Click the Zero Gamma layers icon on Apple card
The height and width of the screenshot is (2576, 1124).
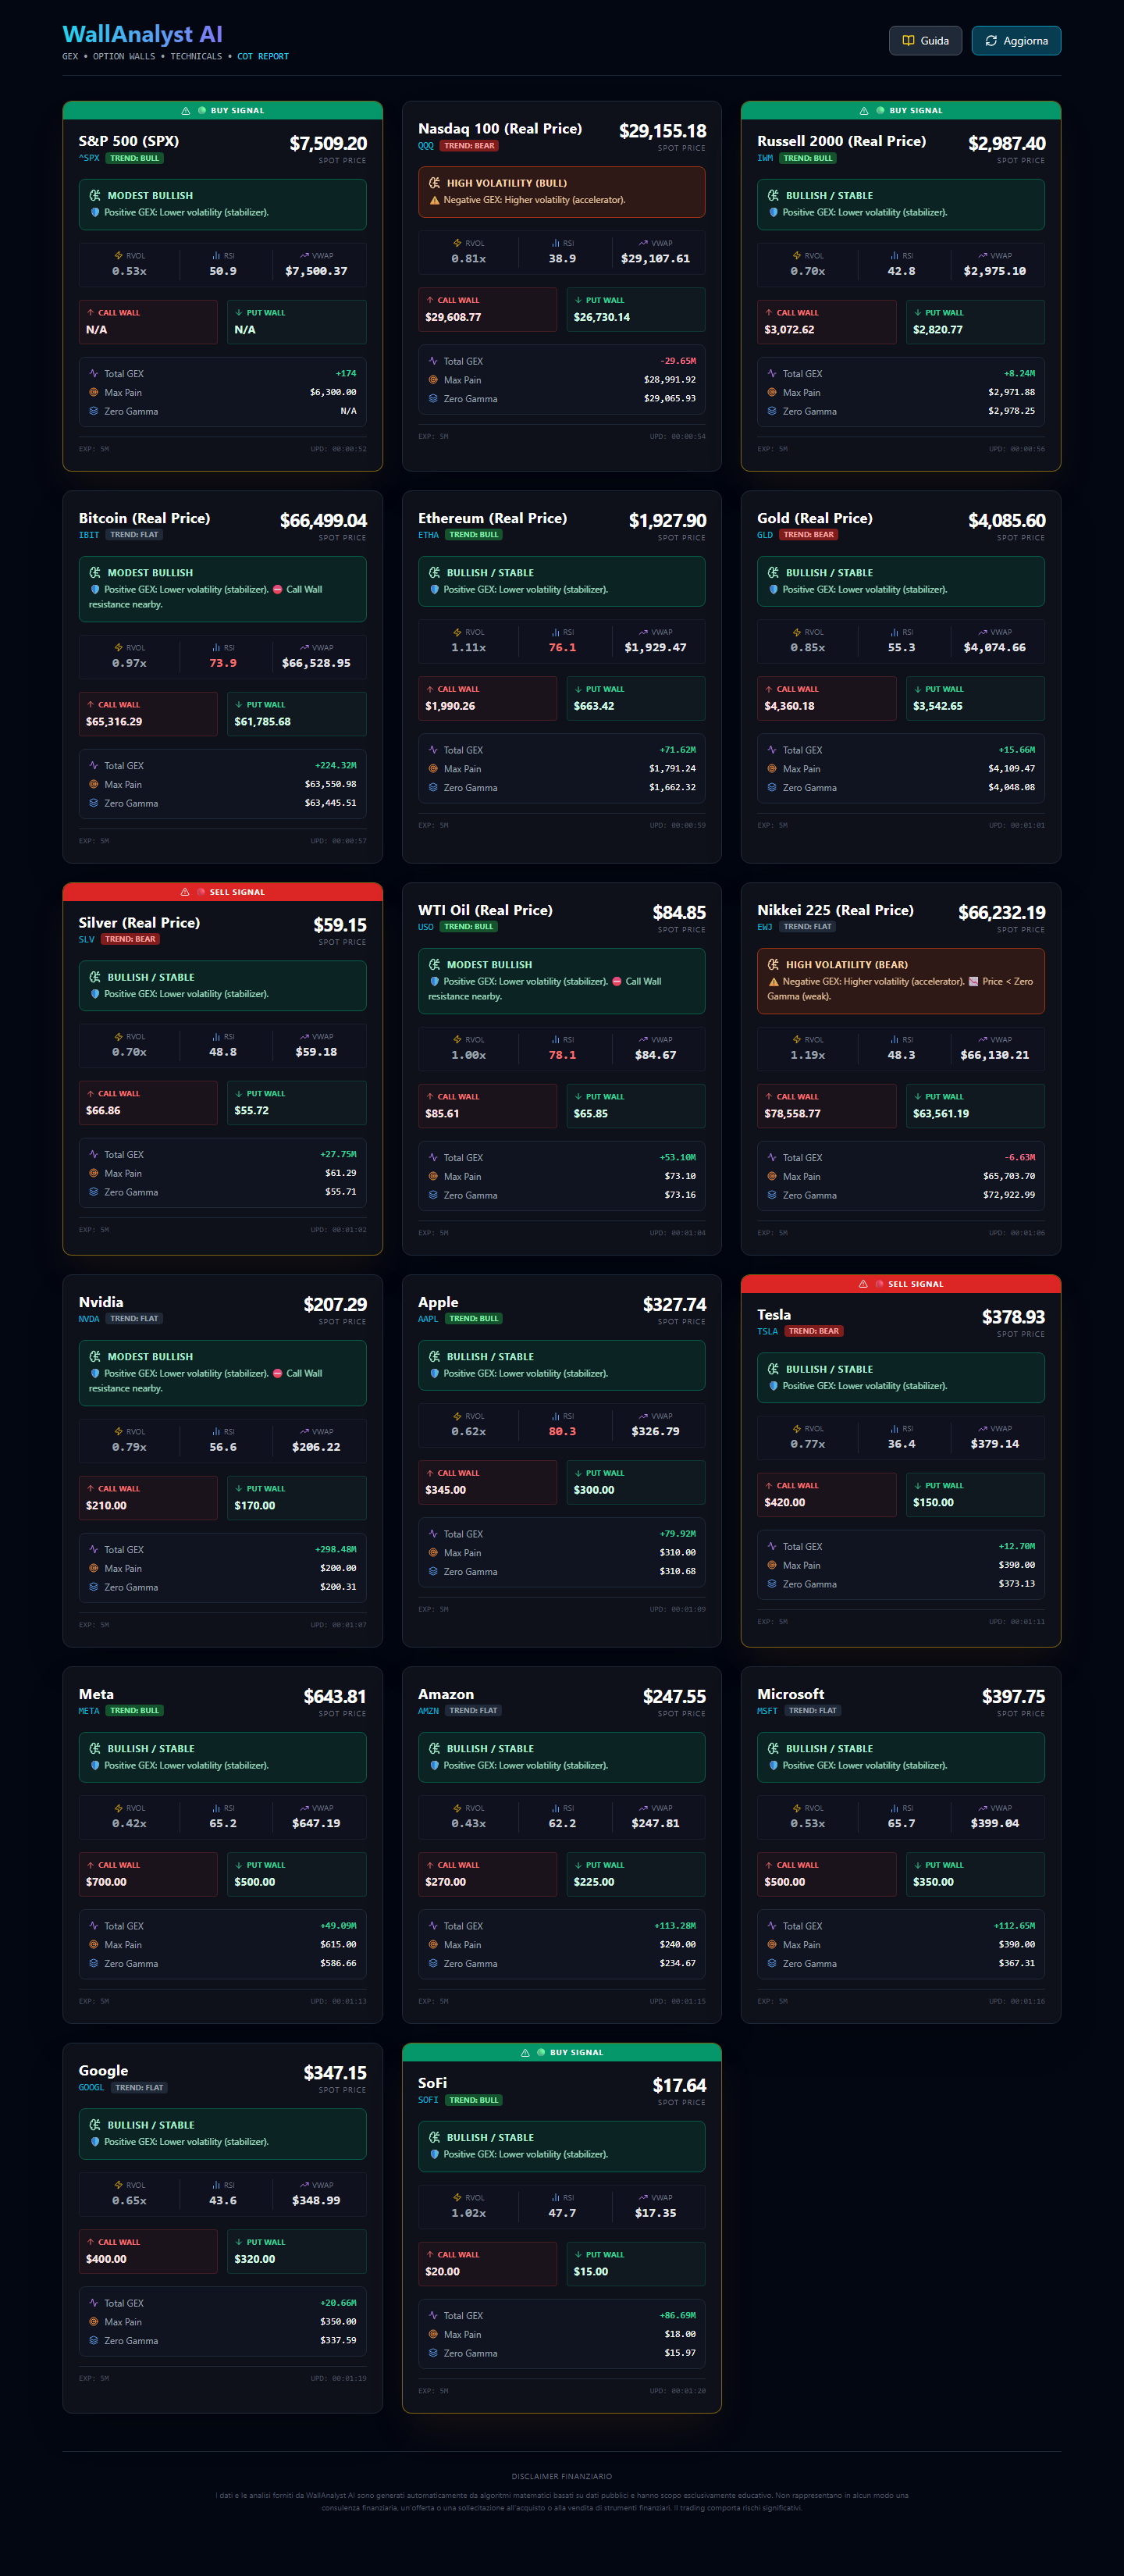point(433,1571)
